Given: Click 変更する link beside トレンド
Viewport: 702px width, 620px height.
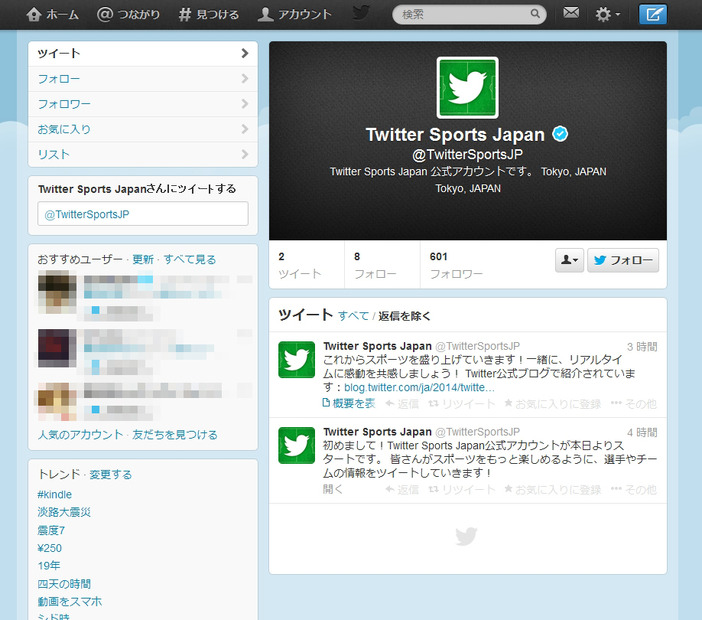Looking at the screenshot, I should click(111, 475).
